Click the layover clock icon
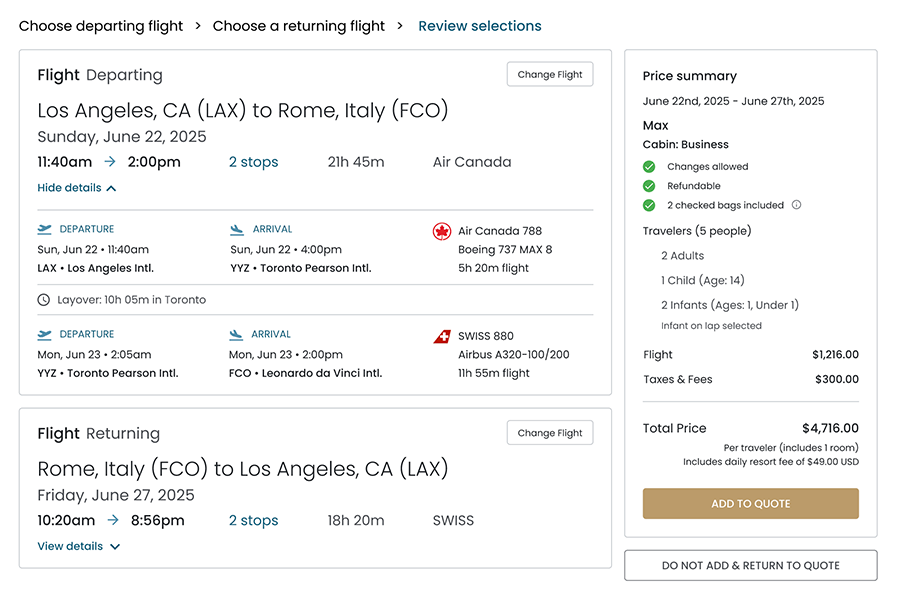This screenshot has width=900, height=603. 44,300
